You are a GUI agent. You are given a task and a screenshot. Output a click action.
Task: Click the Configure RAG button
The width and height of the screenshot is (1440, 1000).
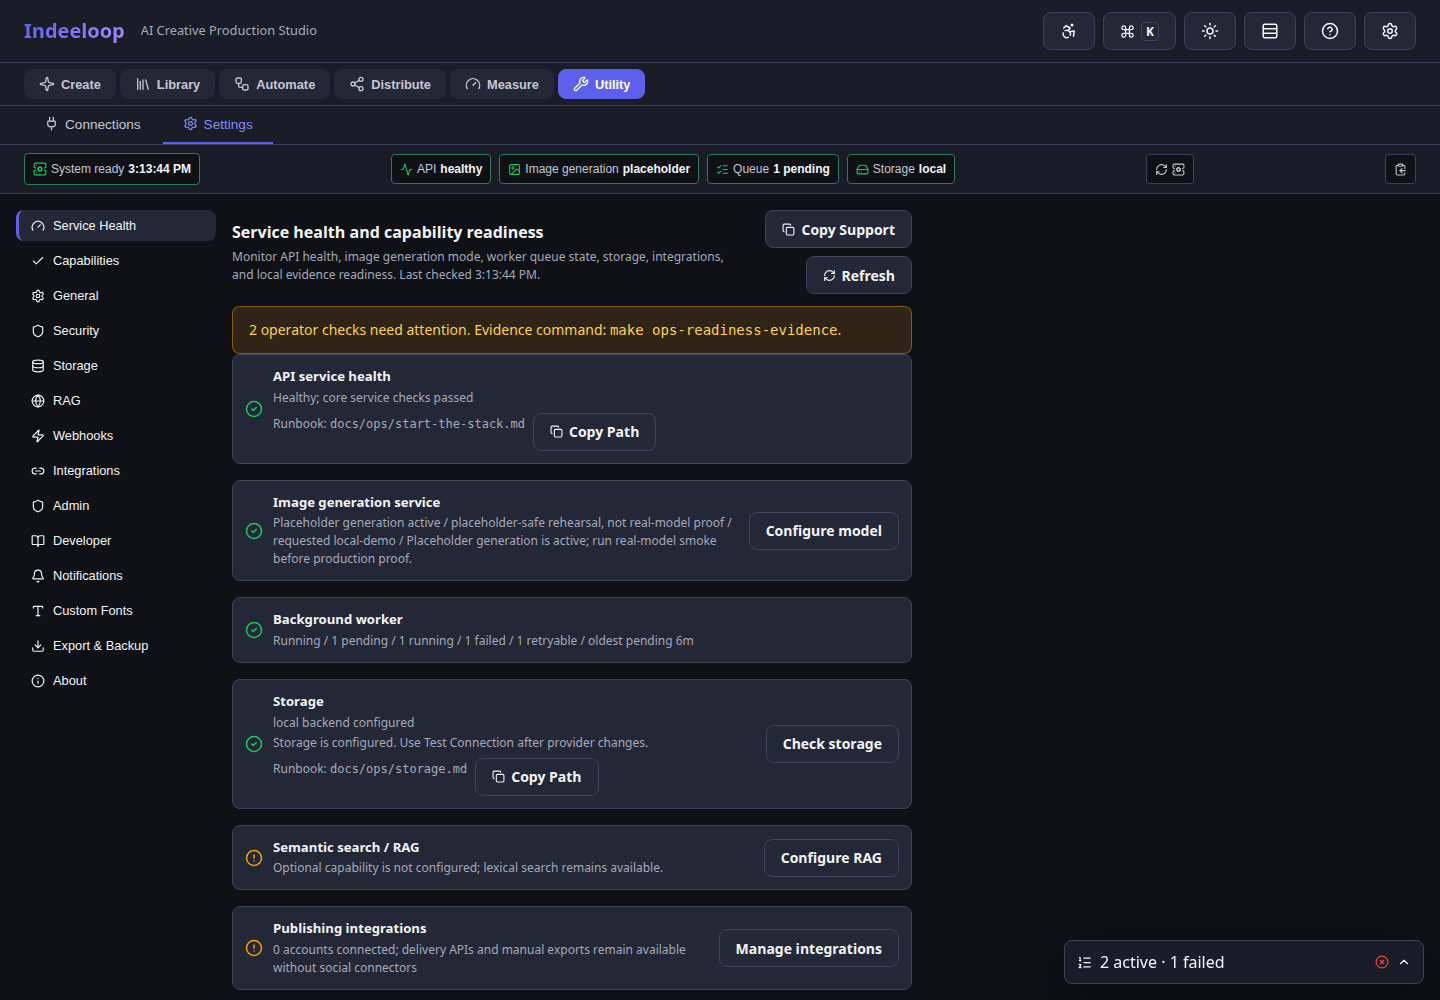pos(831,858)
